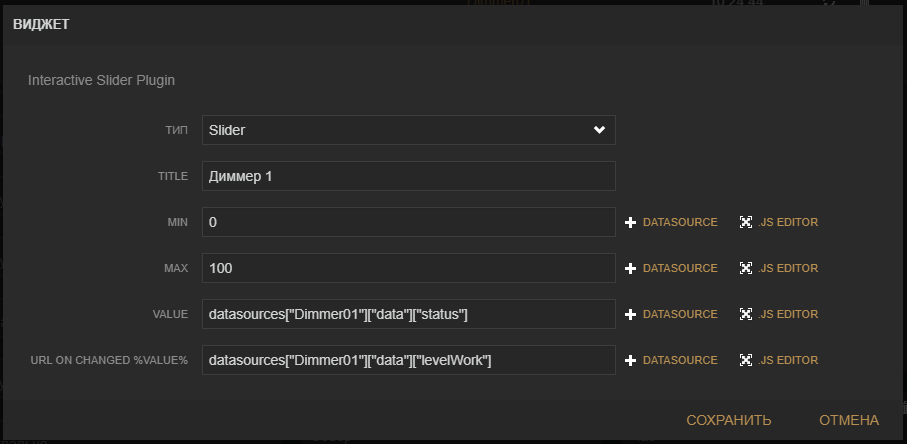Click the MAX input field showing 100

[408, 268]
